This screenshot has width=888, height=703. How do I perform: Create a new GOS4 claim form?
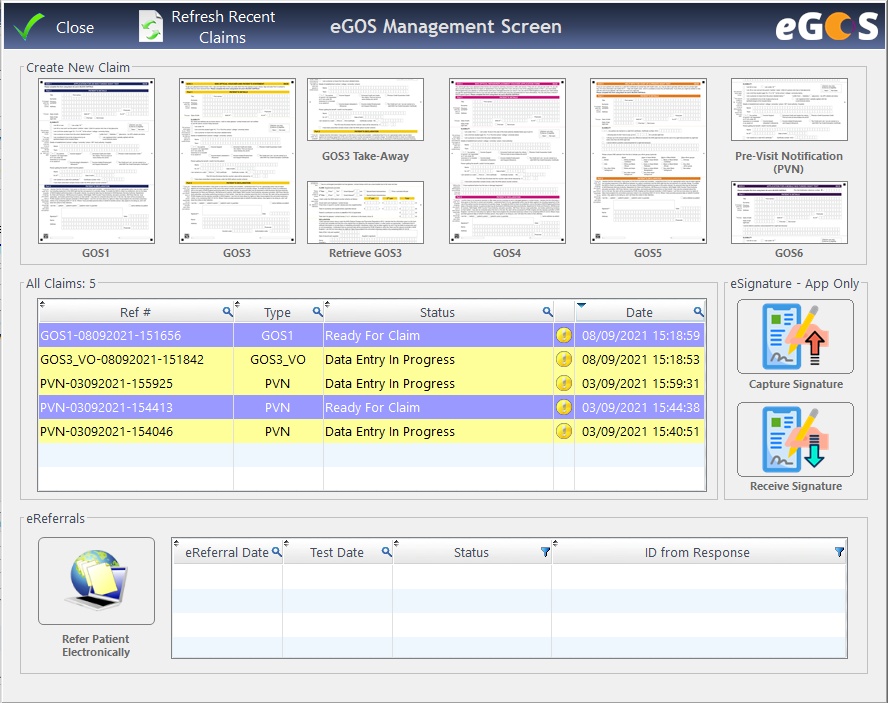point(507,161)
